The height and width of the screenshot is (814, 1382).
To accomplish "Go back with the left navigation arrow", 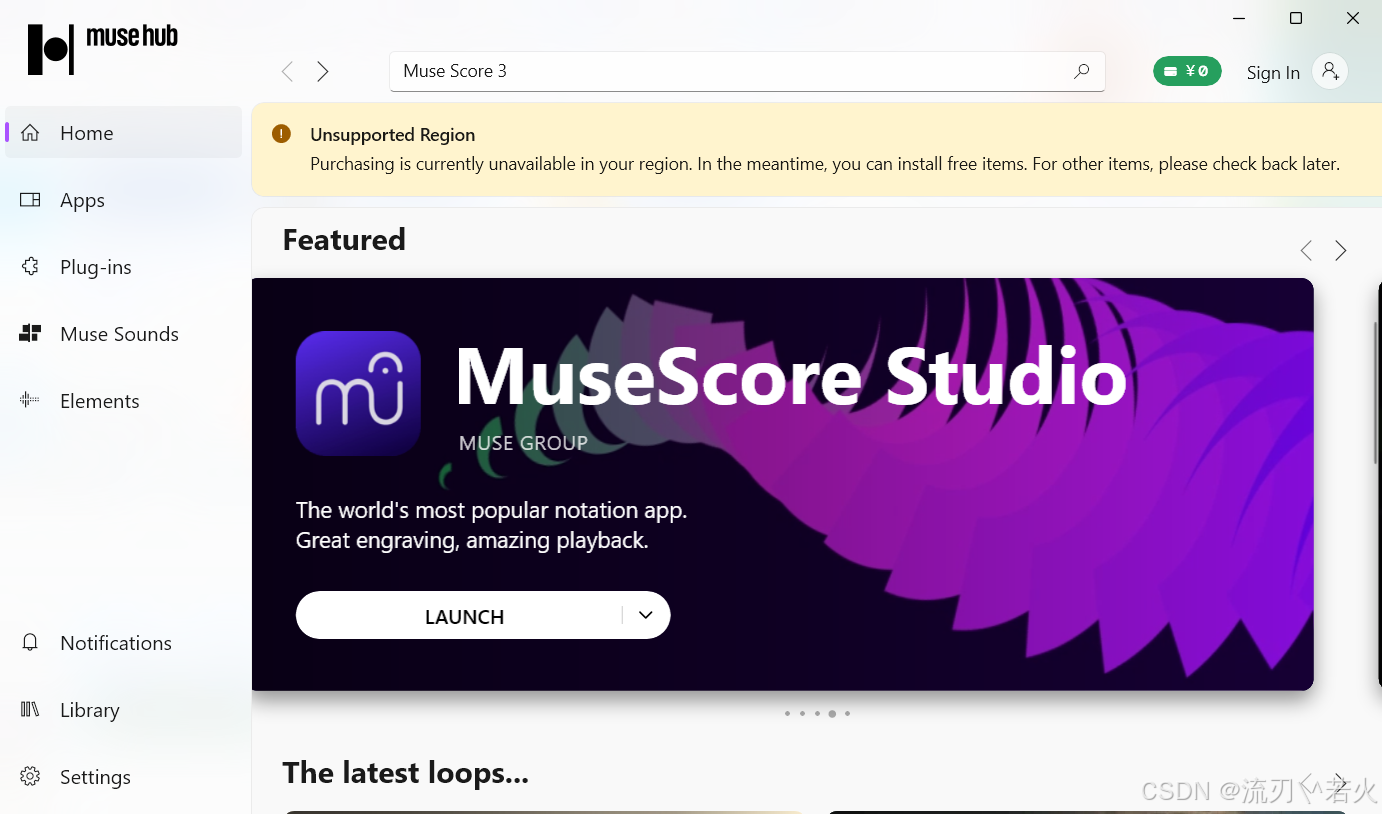I will click(287, 71).
